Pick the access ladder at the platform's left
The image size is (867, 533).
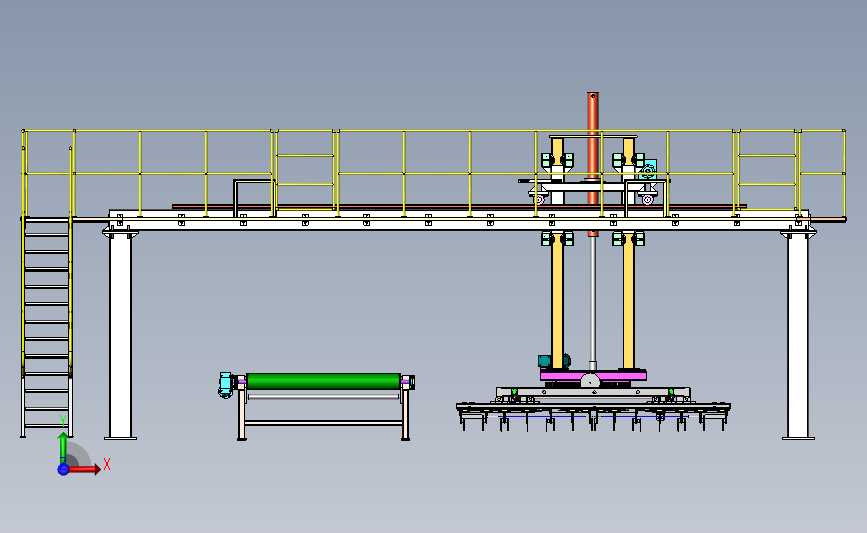[x=47, y=326]
